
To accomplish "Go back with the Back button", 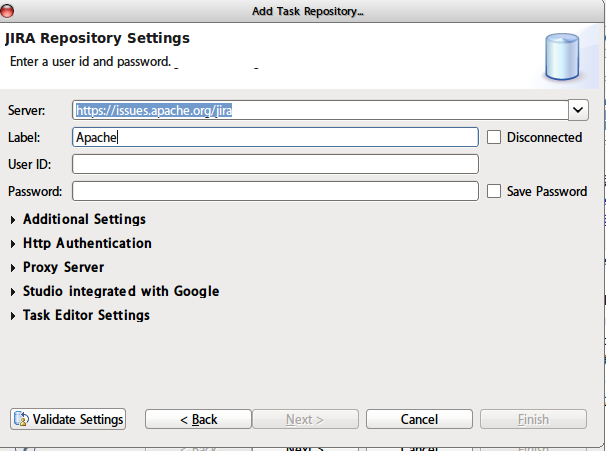I will click(197, 419).
